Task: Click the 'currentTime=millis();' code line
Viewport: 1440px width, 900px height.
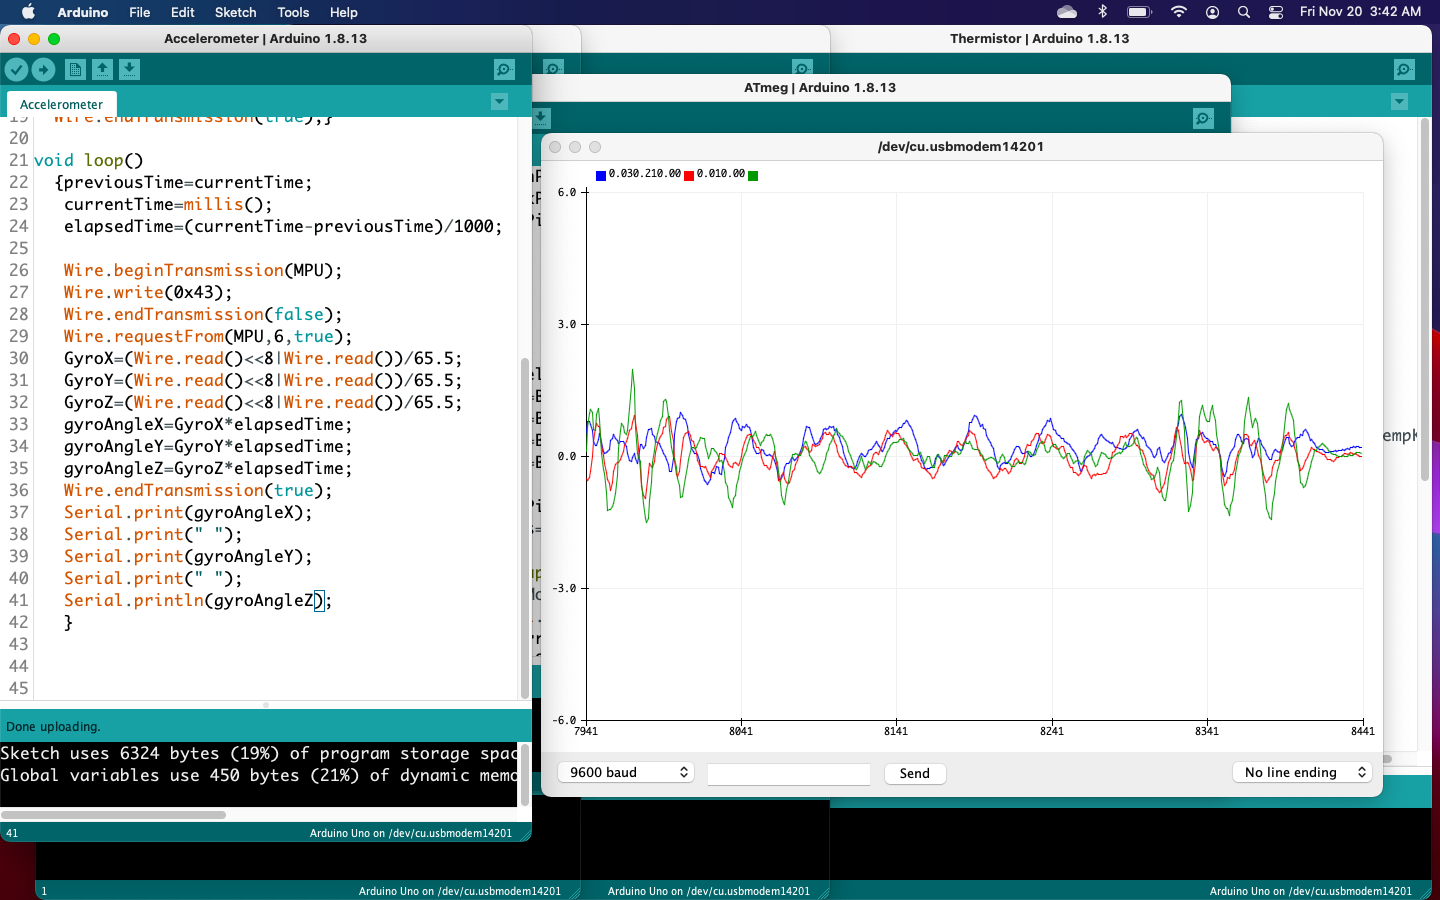Action: click(168, 204)
